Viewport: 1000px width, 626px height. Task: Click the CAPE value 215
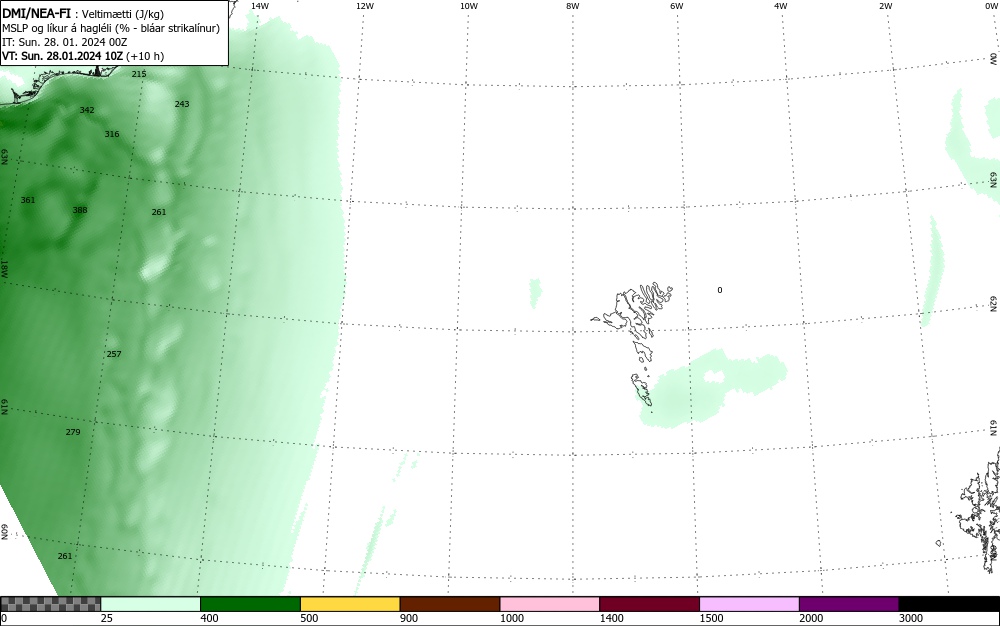click(x=139, y=74)
